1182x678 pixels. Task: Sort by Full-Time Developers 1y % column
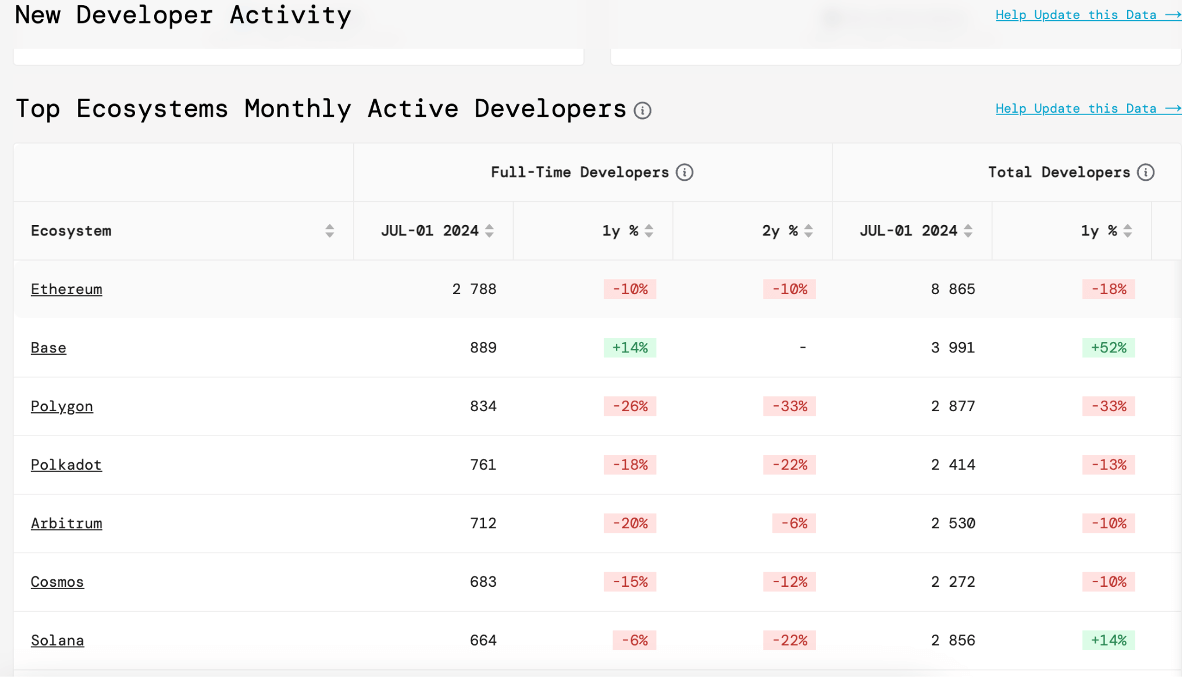tap(649, 231)
